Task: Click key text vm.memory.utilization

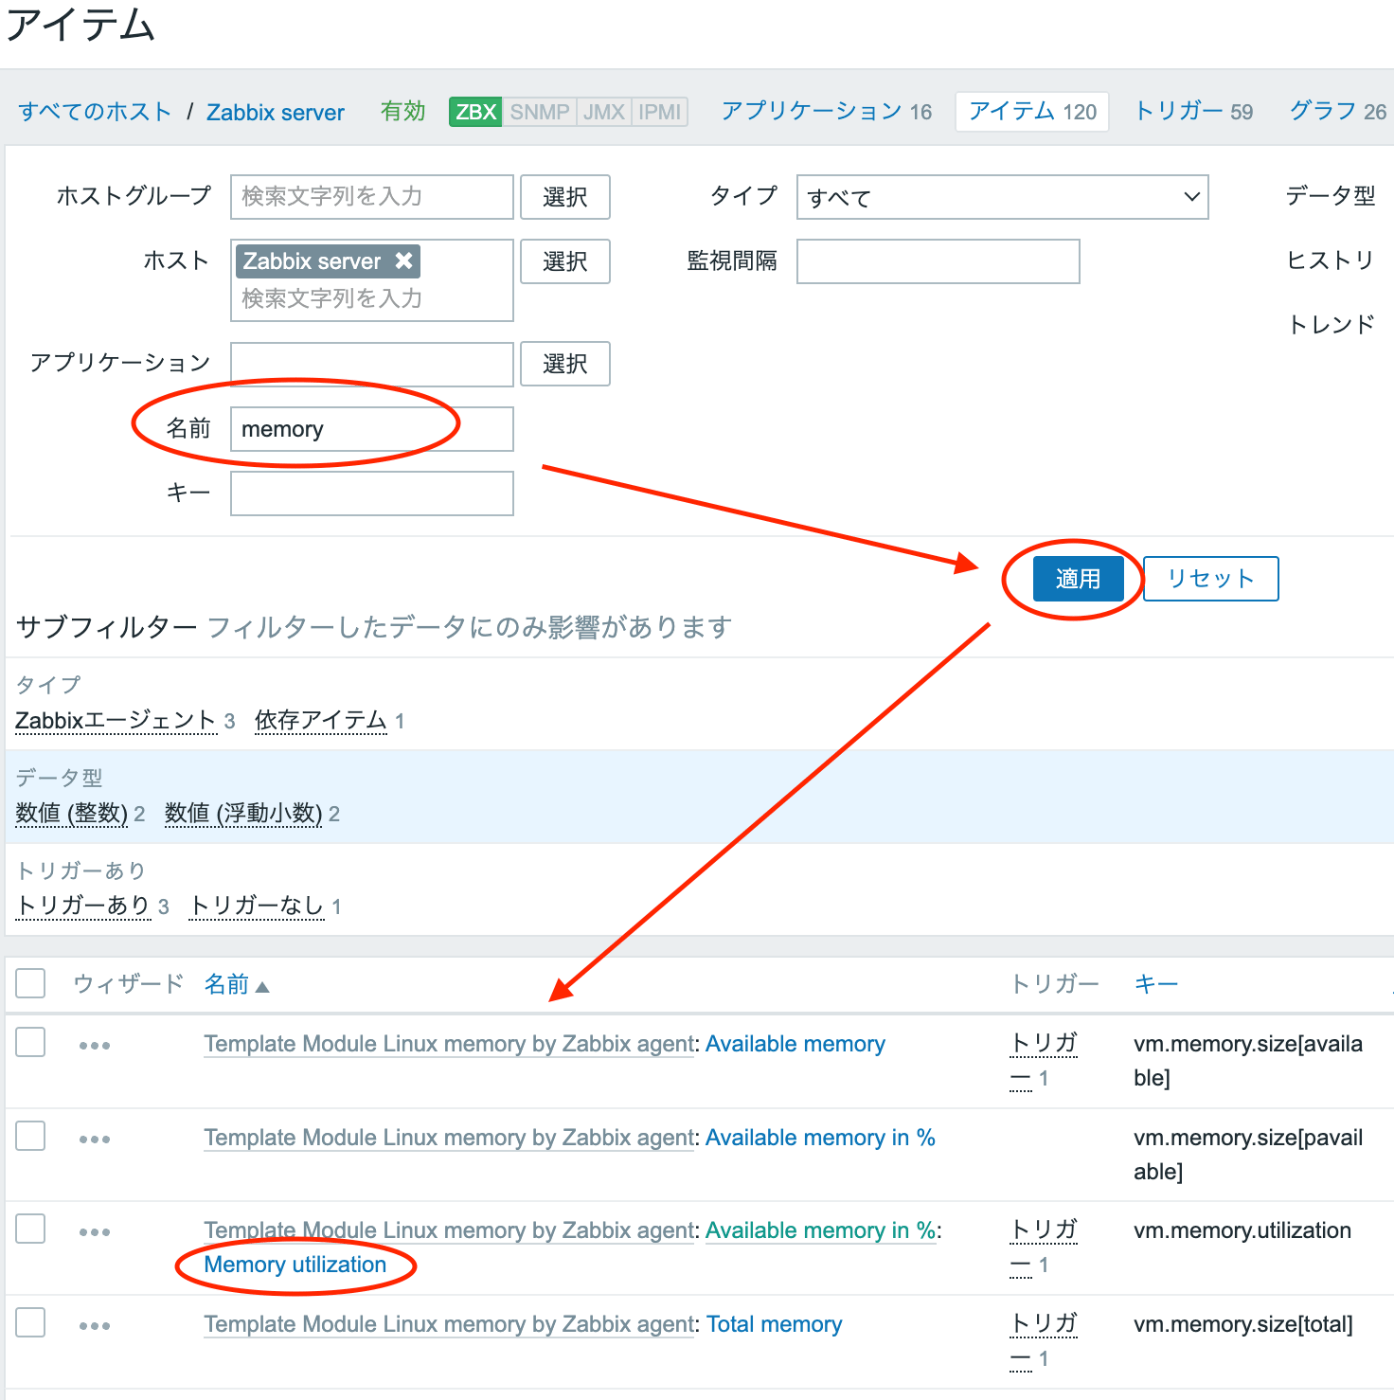Action: [x=1242, y=1231]
